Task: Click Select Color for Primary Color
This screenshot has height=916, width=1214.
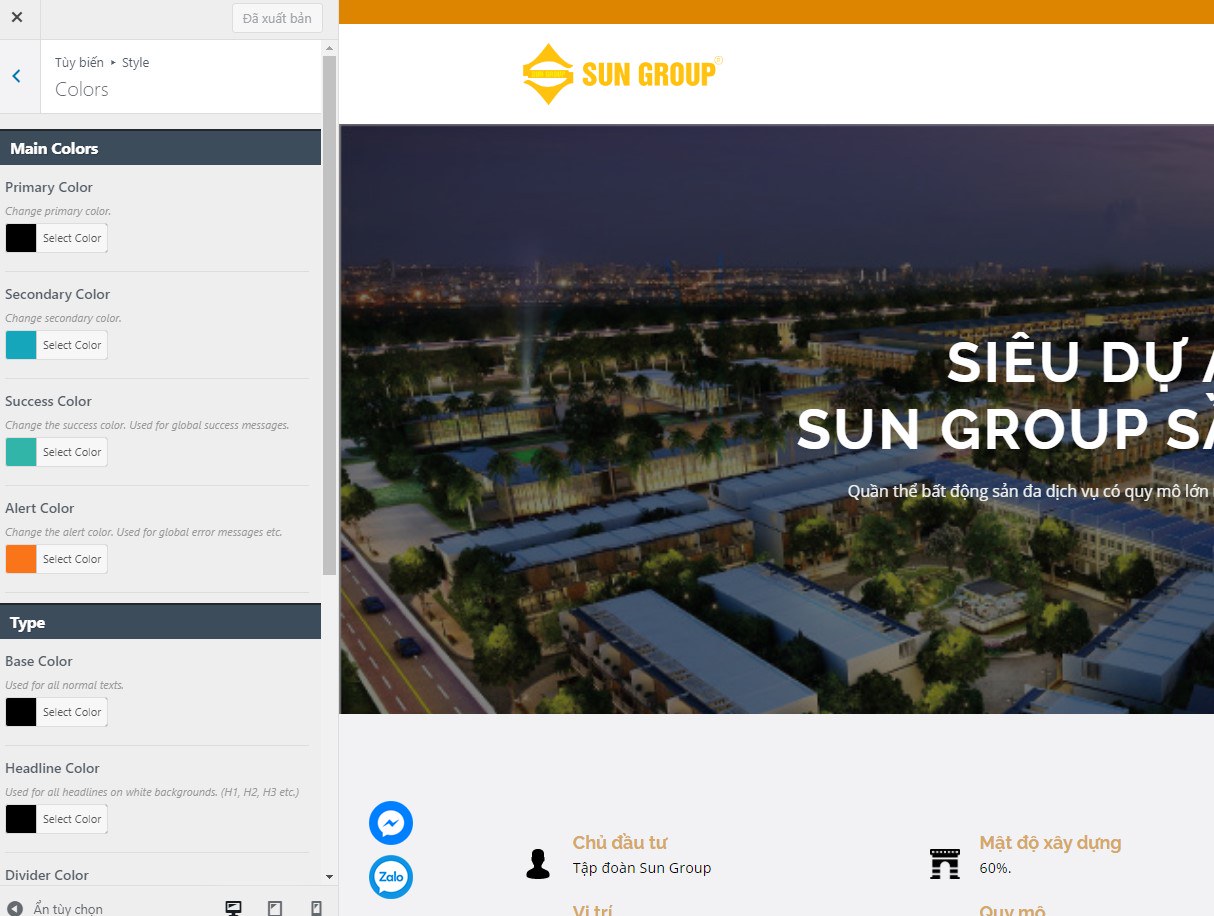Action: pyautogui.click(x=72, y=238)
